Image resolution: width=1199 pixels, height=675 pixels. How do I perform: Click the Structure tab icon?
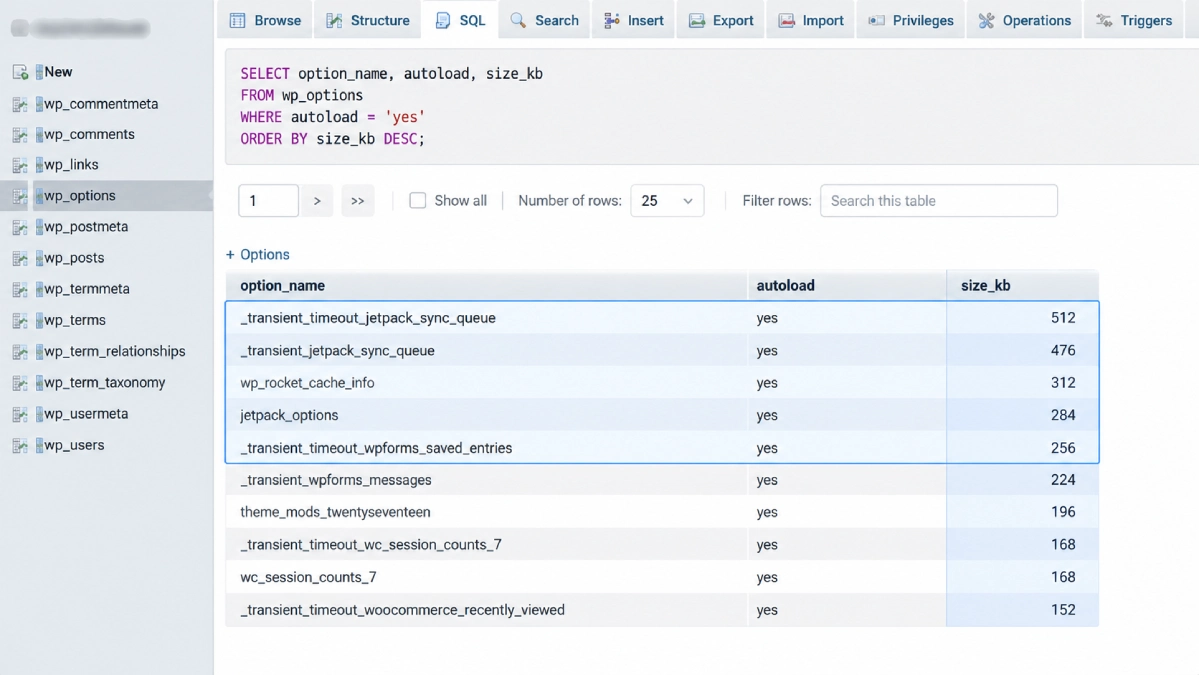tap(334, 21)
